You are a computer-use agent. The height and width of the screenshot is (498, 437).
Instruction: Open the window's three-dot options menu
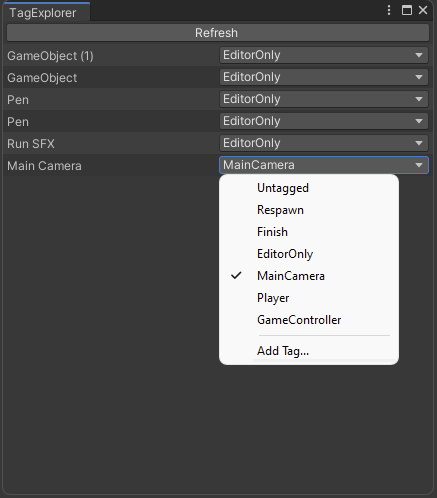tap(389, 10)
